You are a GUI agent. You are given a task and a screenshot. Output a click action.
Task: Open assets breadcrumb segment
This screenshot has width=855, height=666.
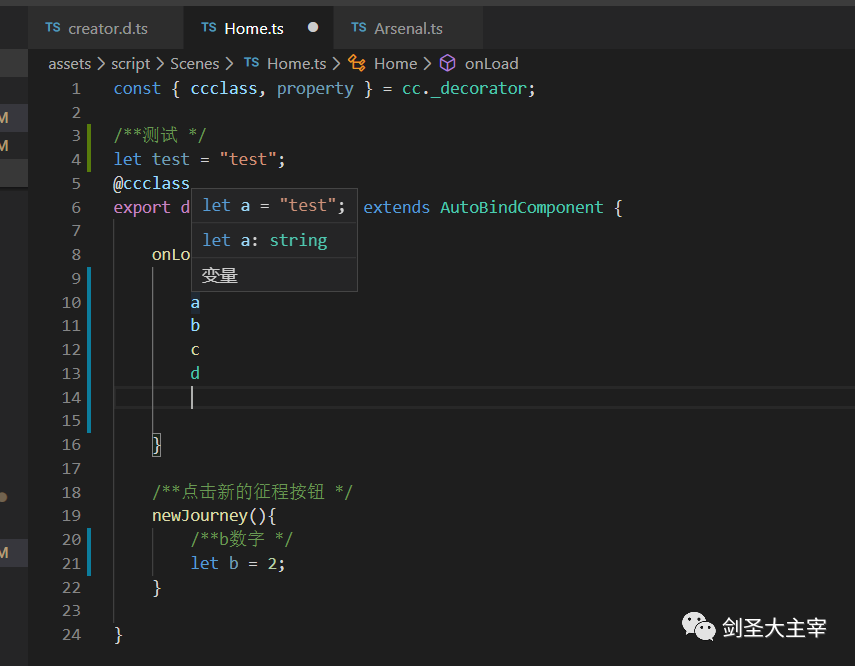pyautogui.click(x=70, y=64)
